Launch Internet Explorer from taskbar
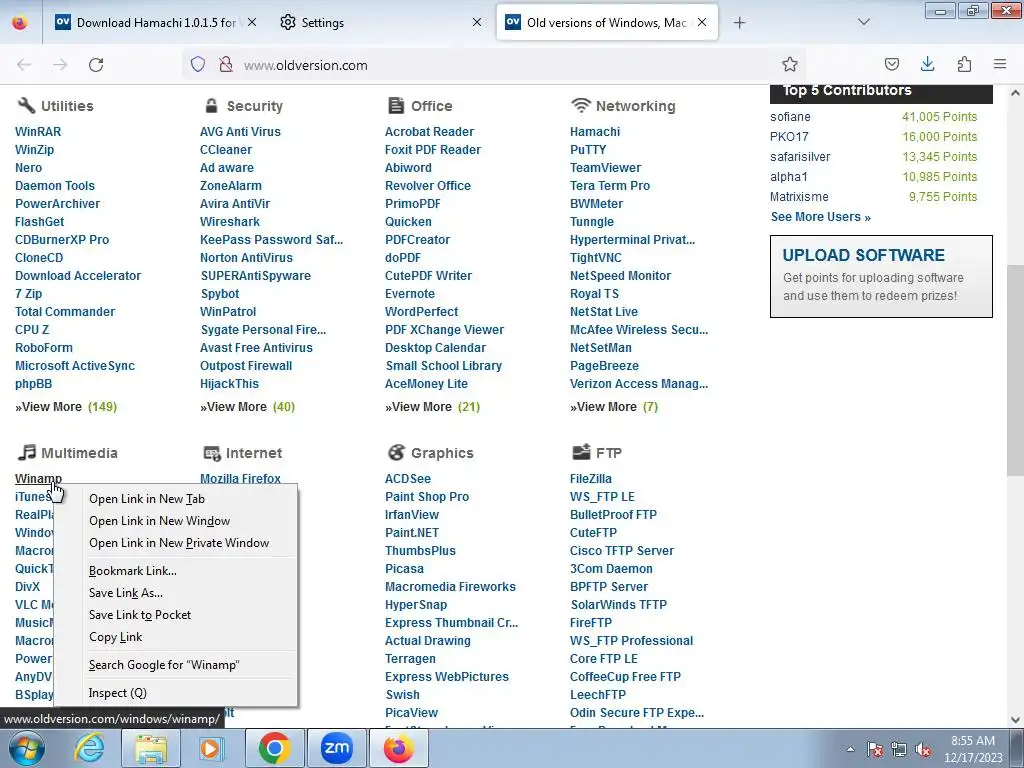 point(89,748)
